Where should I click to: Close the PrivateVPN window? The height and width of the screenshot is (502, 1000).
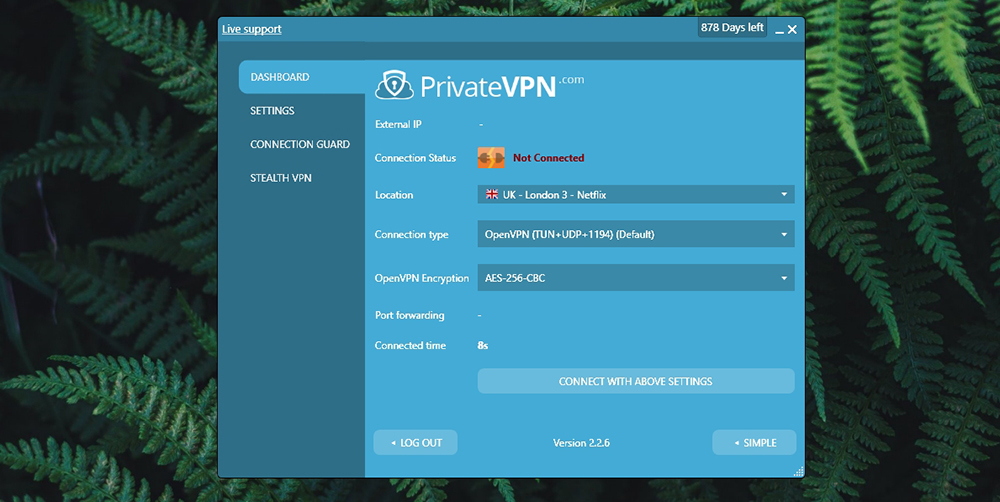click(x=792, y=29)
